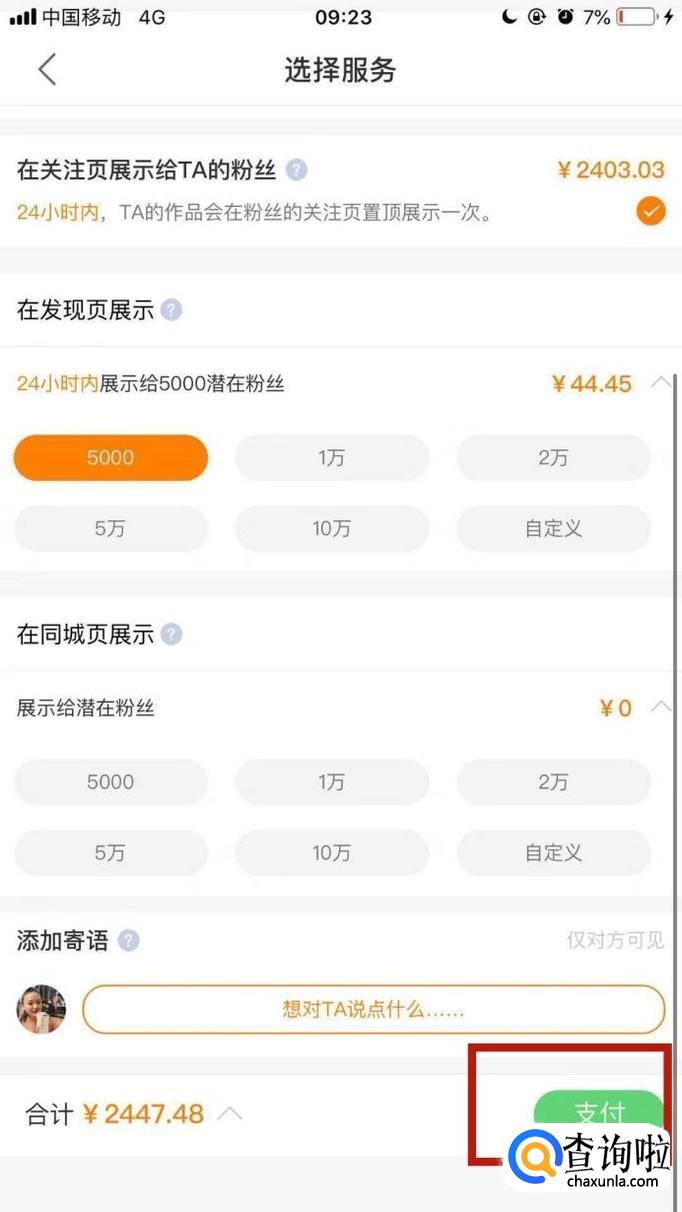Viewport: 682px width, 1212px height.
Task: Choose 自定义 under 在发现页展示
Action: click(x=553, y=529)
